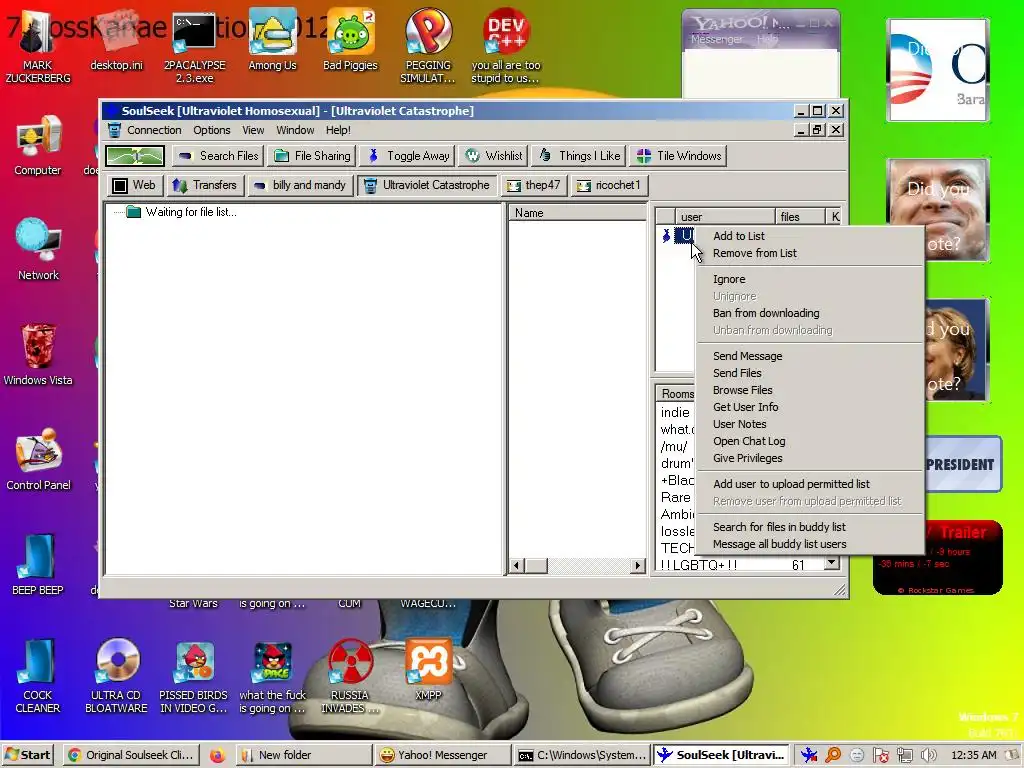This screenshot has height=768, width=1024.
Task: Toggle Away status in SoulSeek
Action: tap(409, 156)
